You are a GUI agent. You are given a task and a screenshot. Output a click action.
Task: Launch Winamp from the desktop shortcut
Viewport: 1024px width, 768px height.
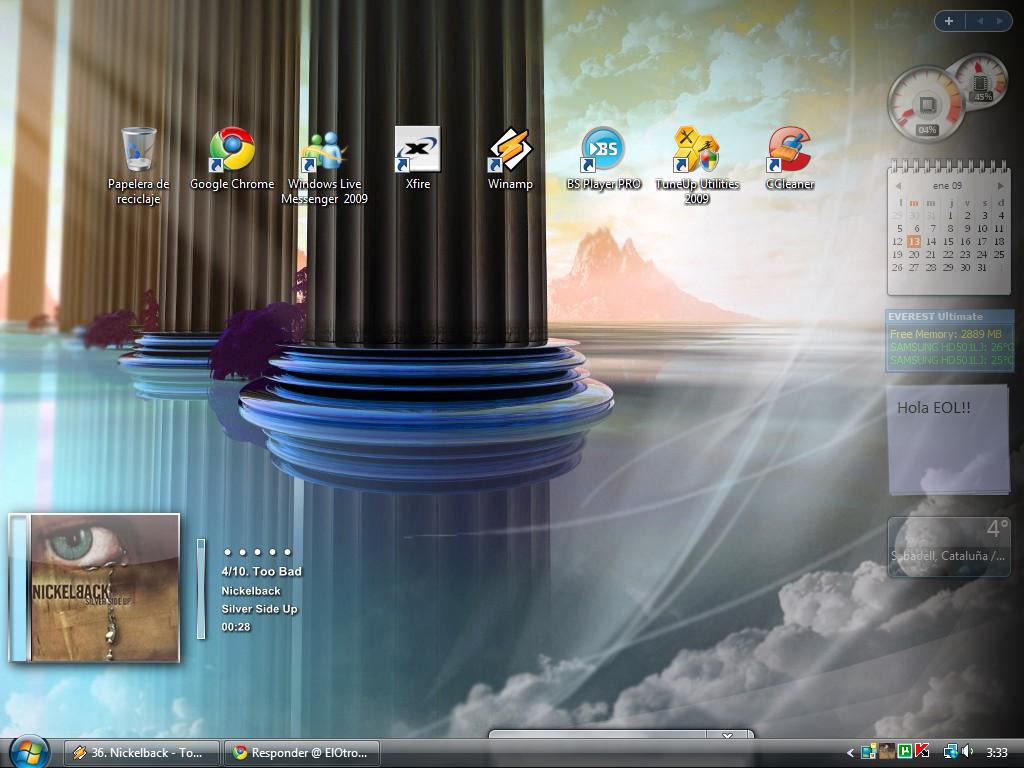click(510, 150)
